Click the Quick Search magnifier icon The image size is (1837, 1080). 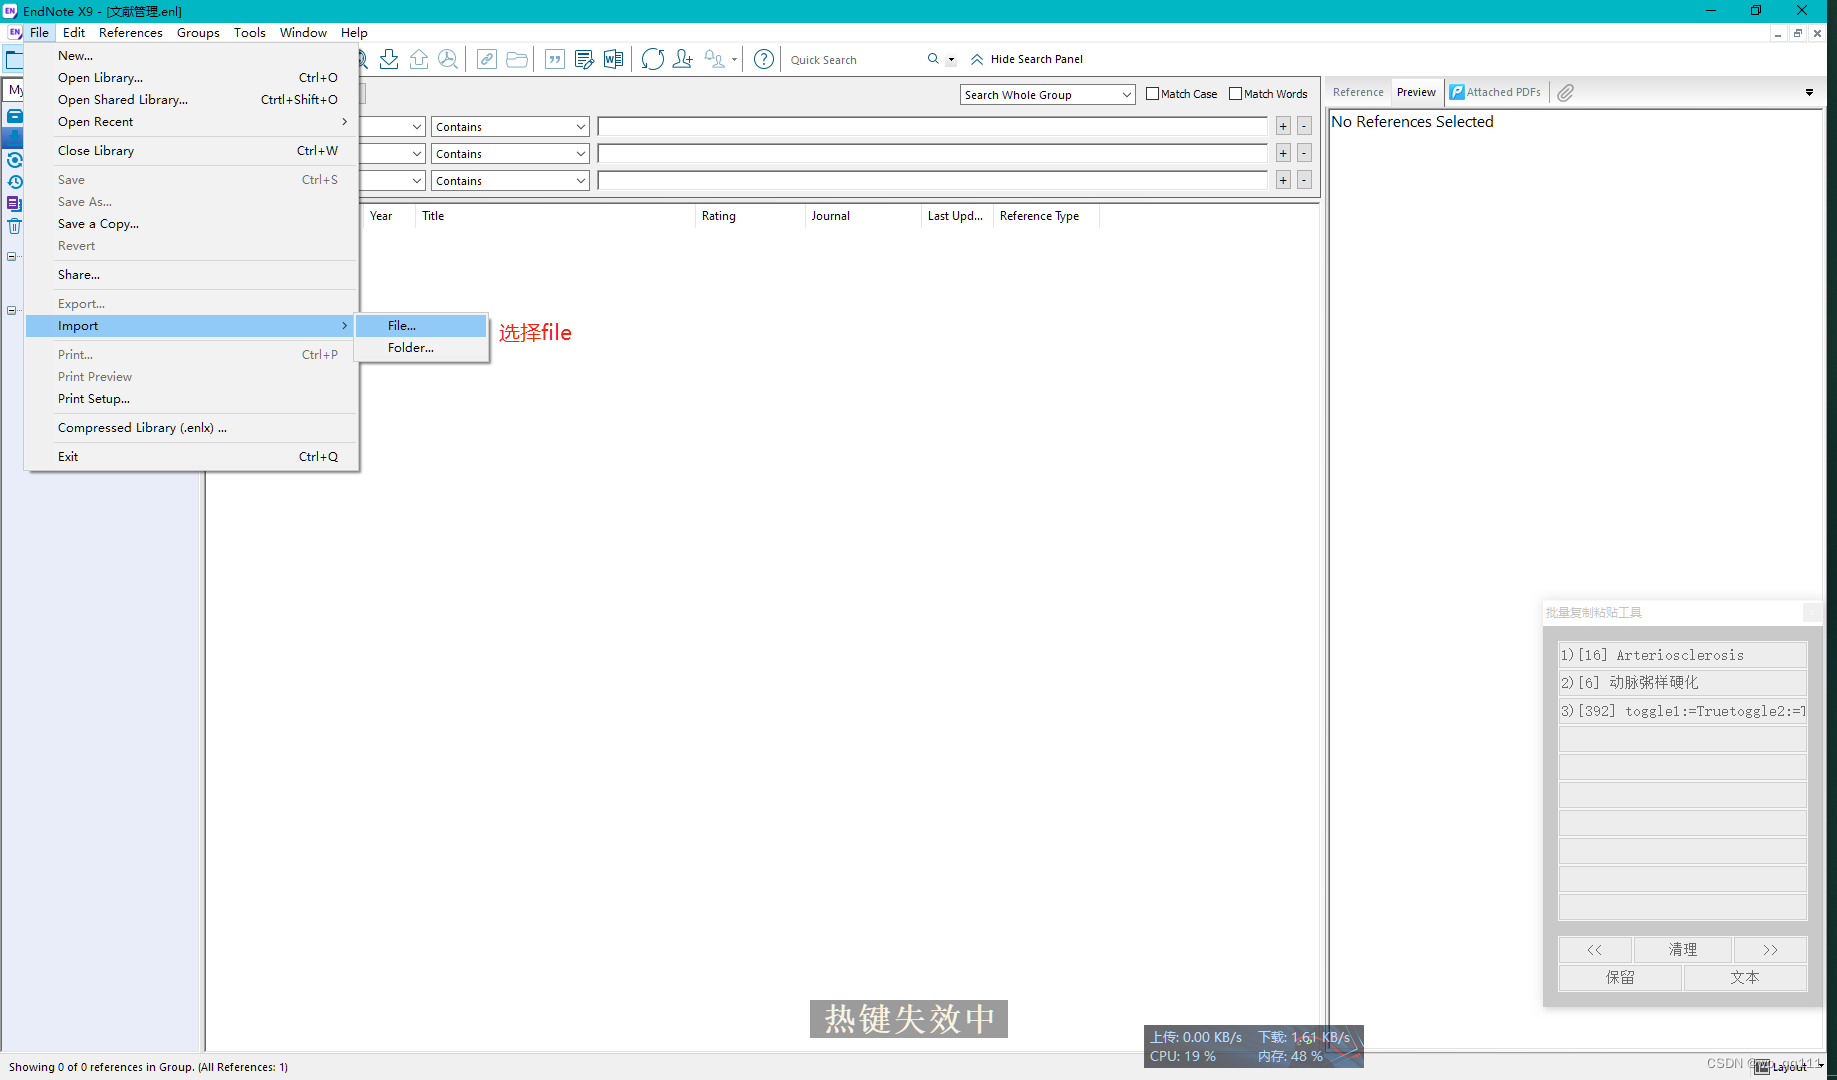[933, 59]
